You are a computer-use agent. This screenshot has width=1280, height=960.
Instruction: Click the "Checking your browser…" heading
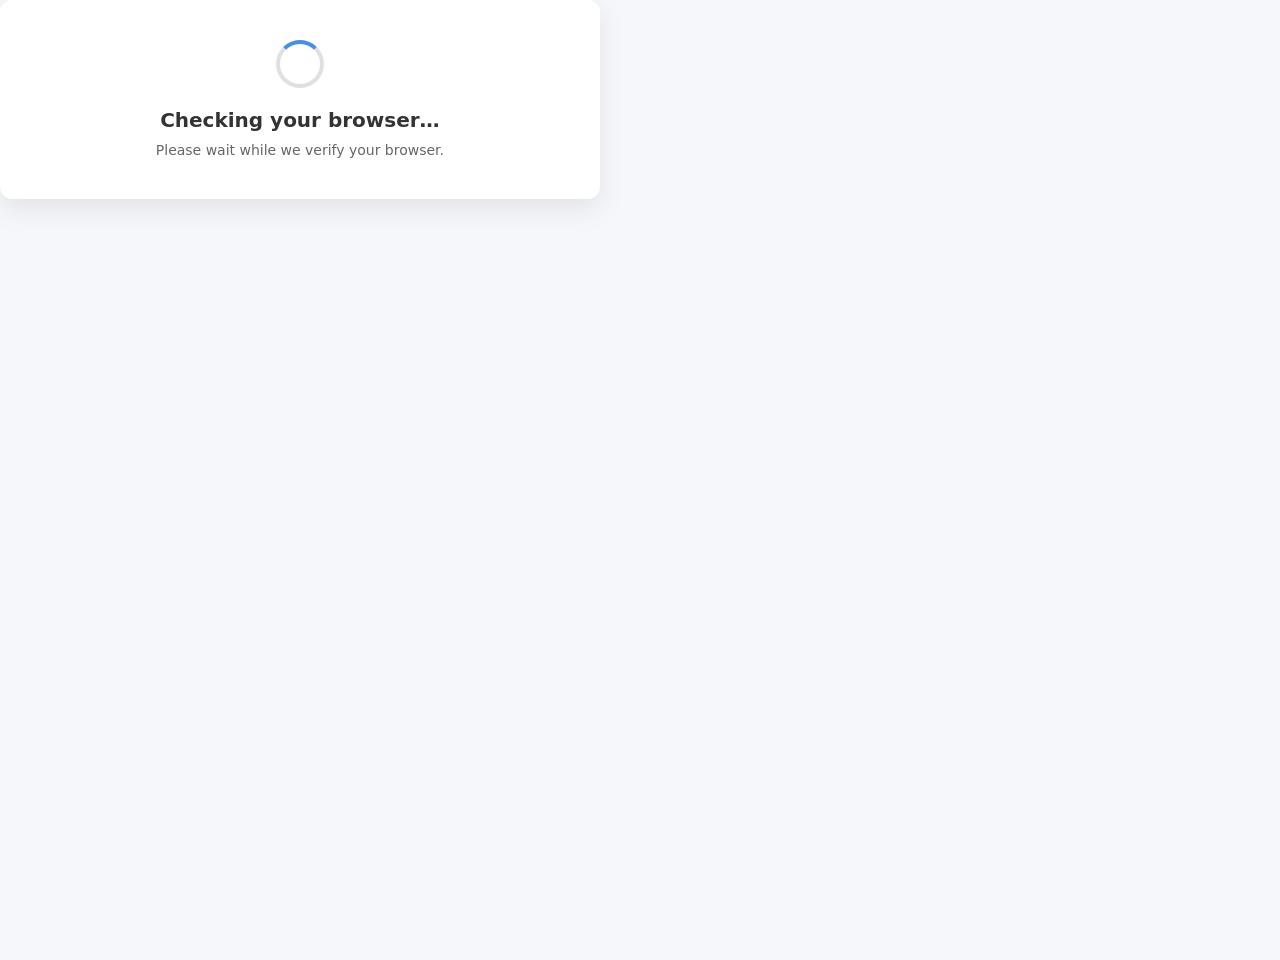click(300, 120)
